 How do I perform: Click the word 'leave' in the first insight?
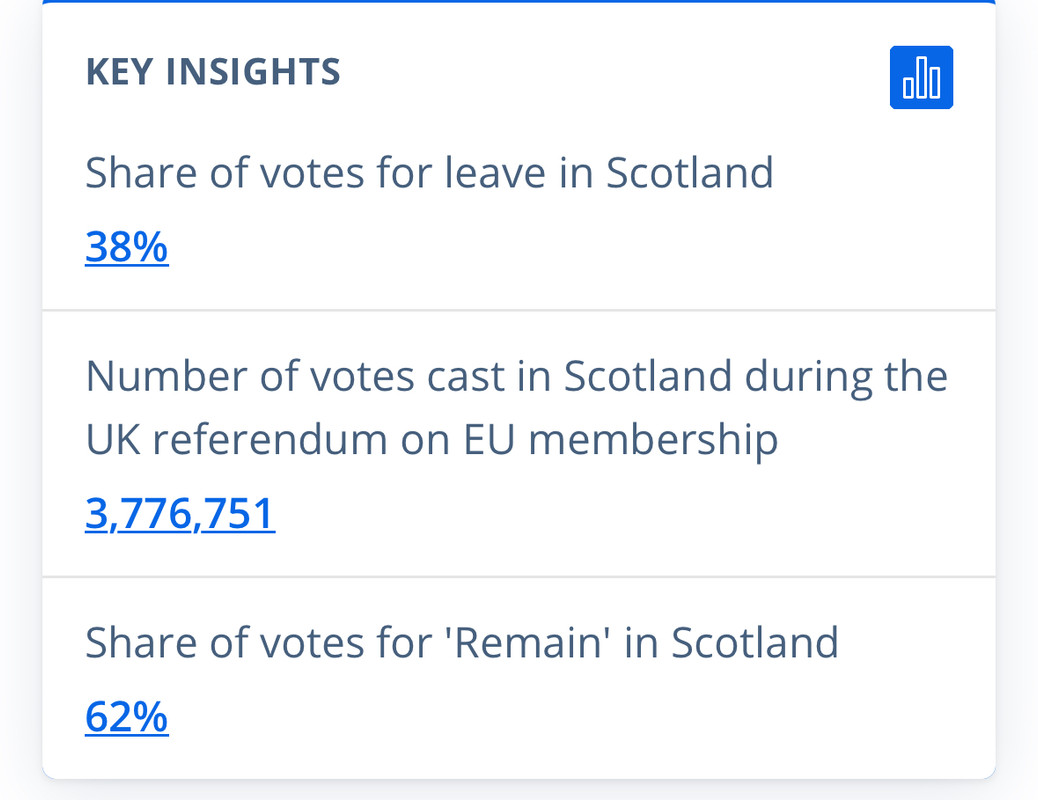pos(495,173)
